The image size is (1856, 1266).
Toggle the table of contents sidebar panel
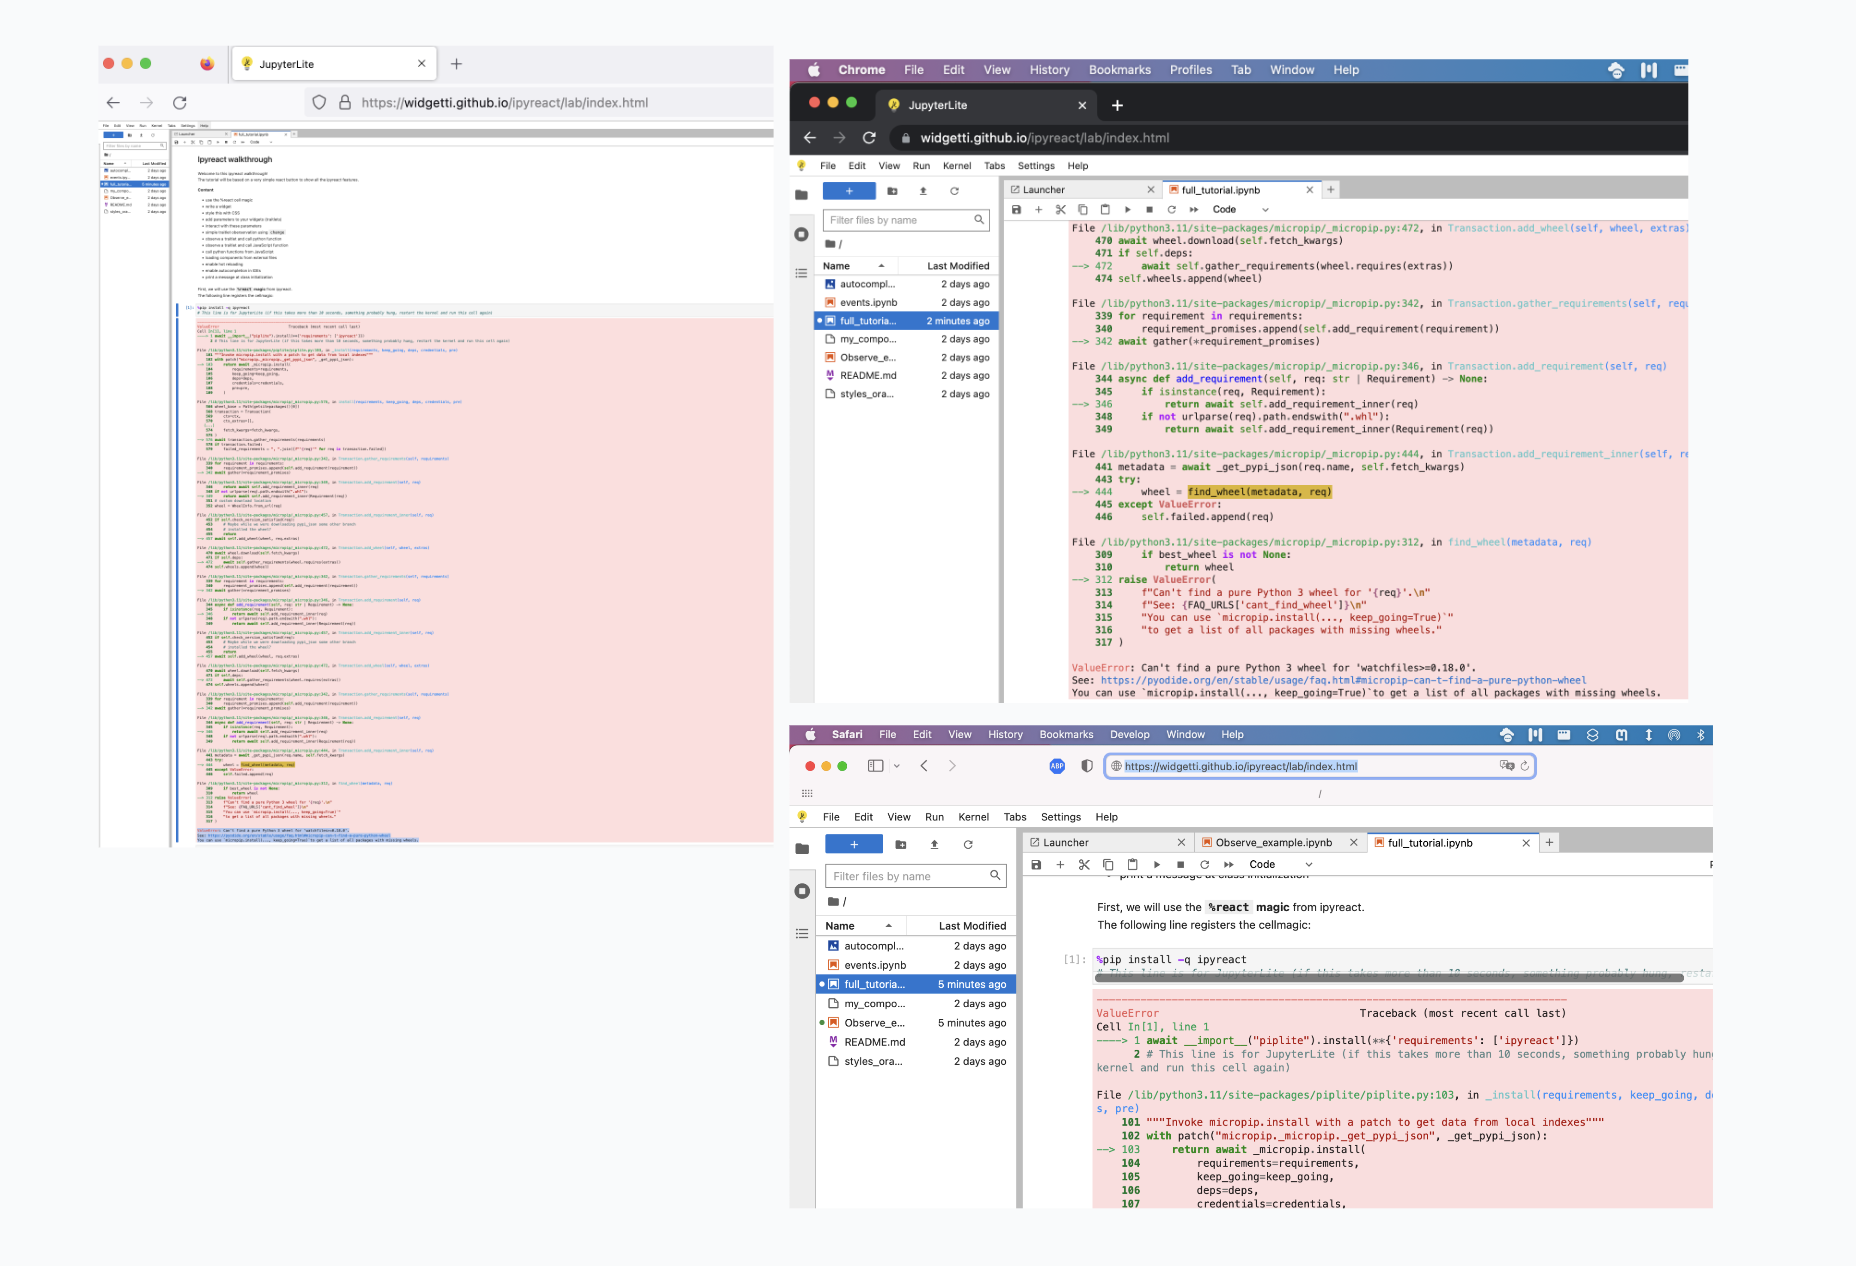coord(801,273)
